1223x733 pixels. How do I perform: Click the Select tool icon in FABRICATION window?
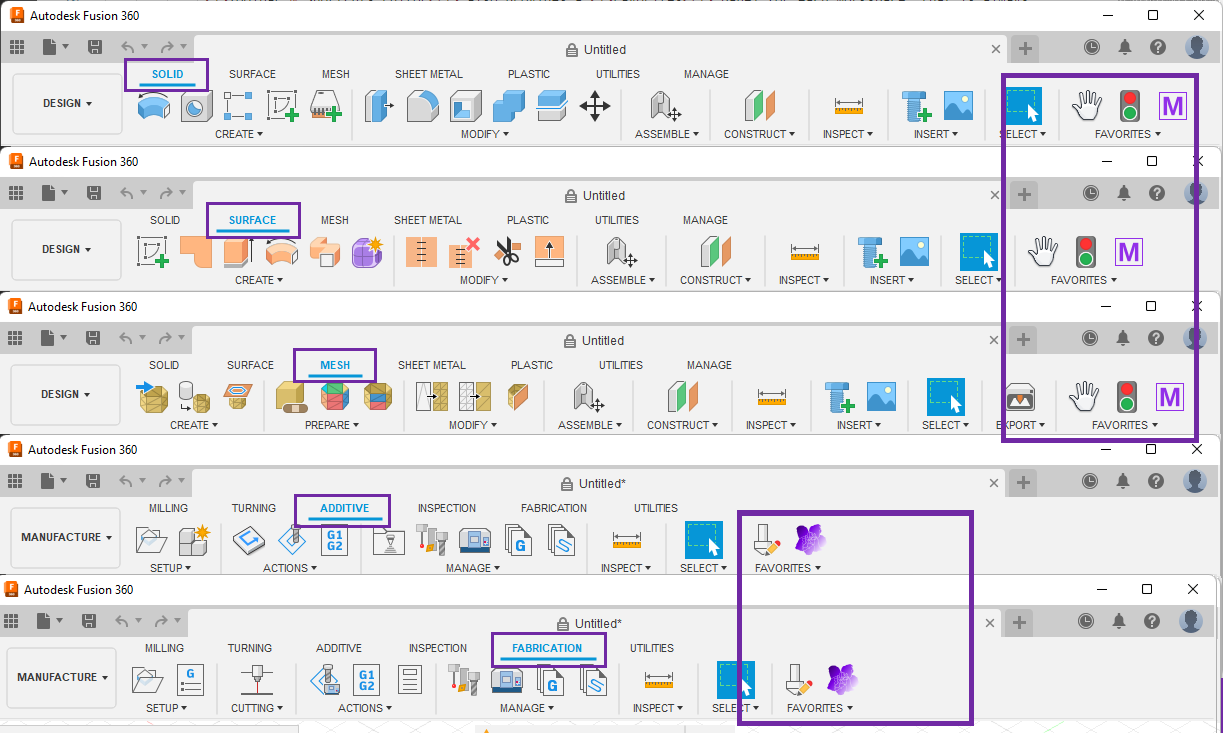pyautogui.click(x=736, y=680)
